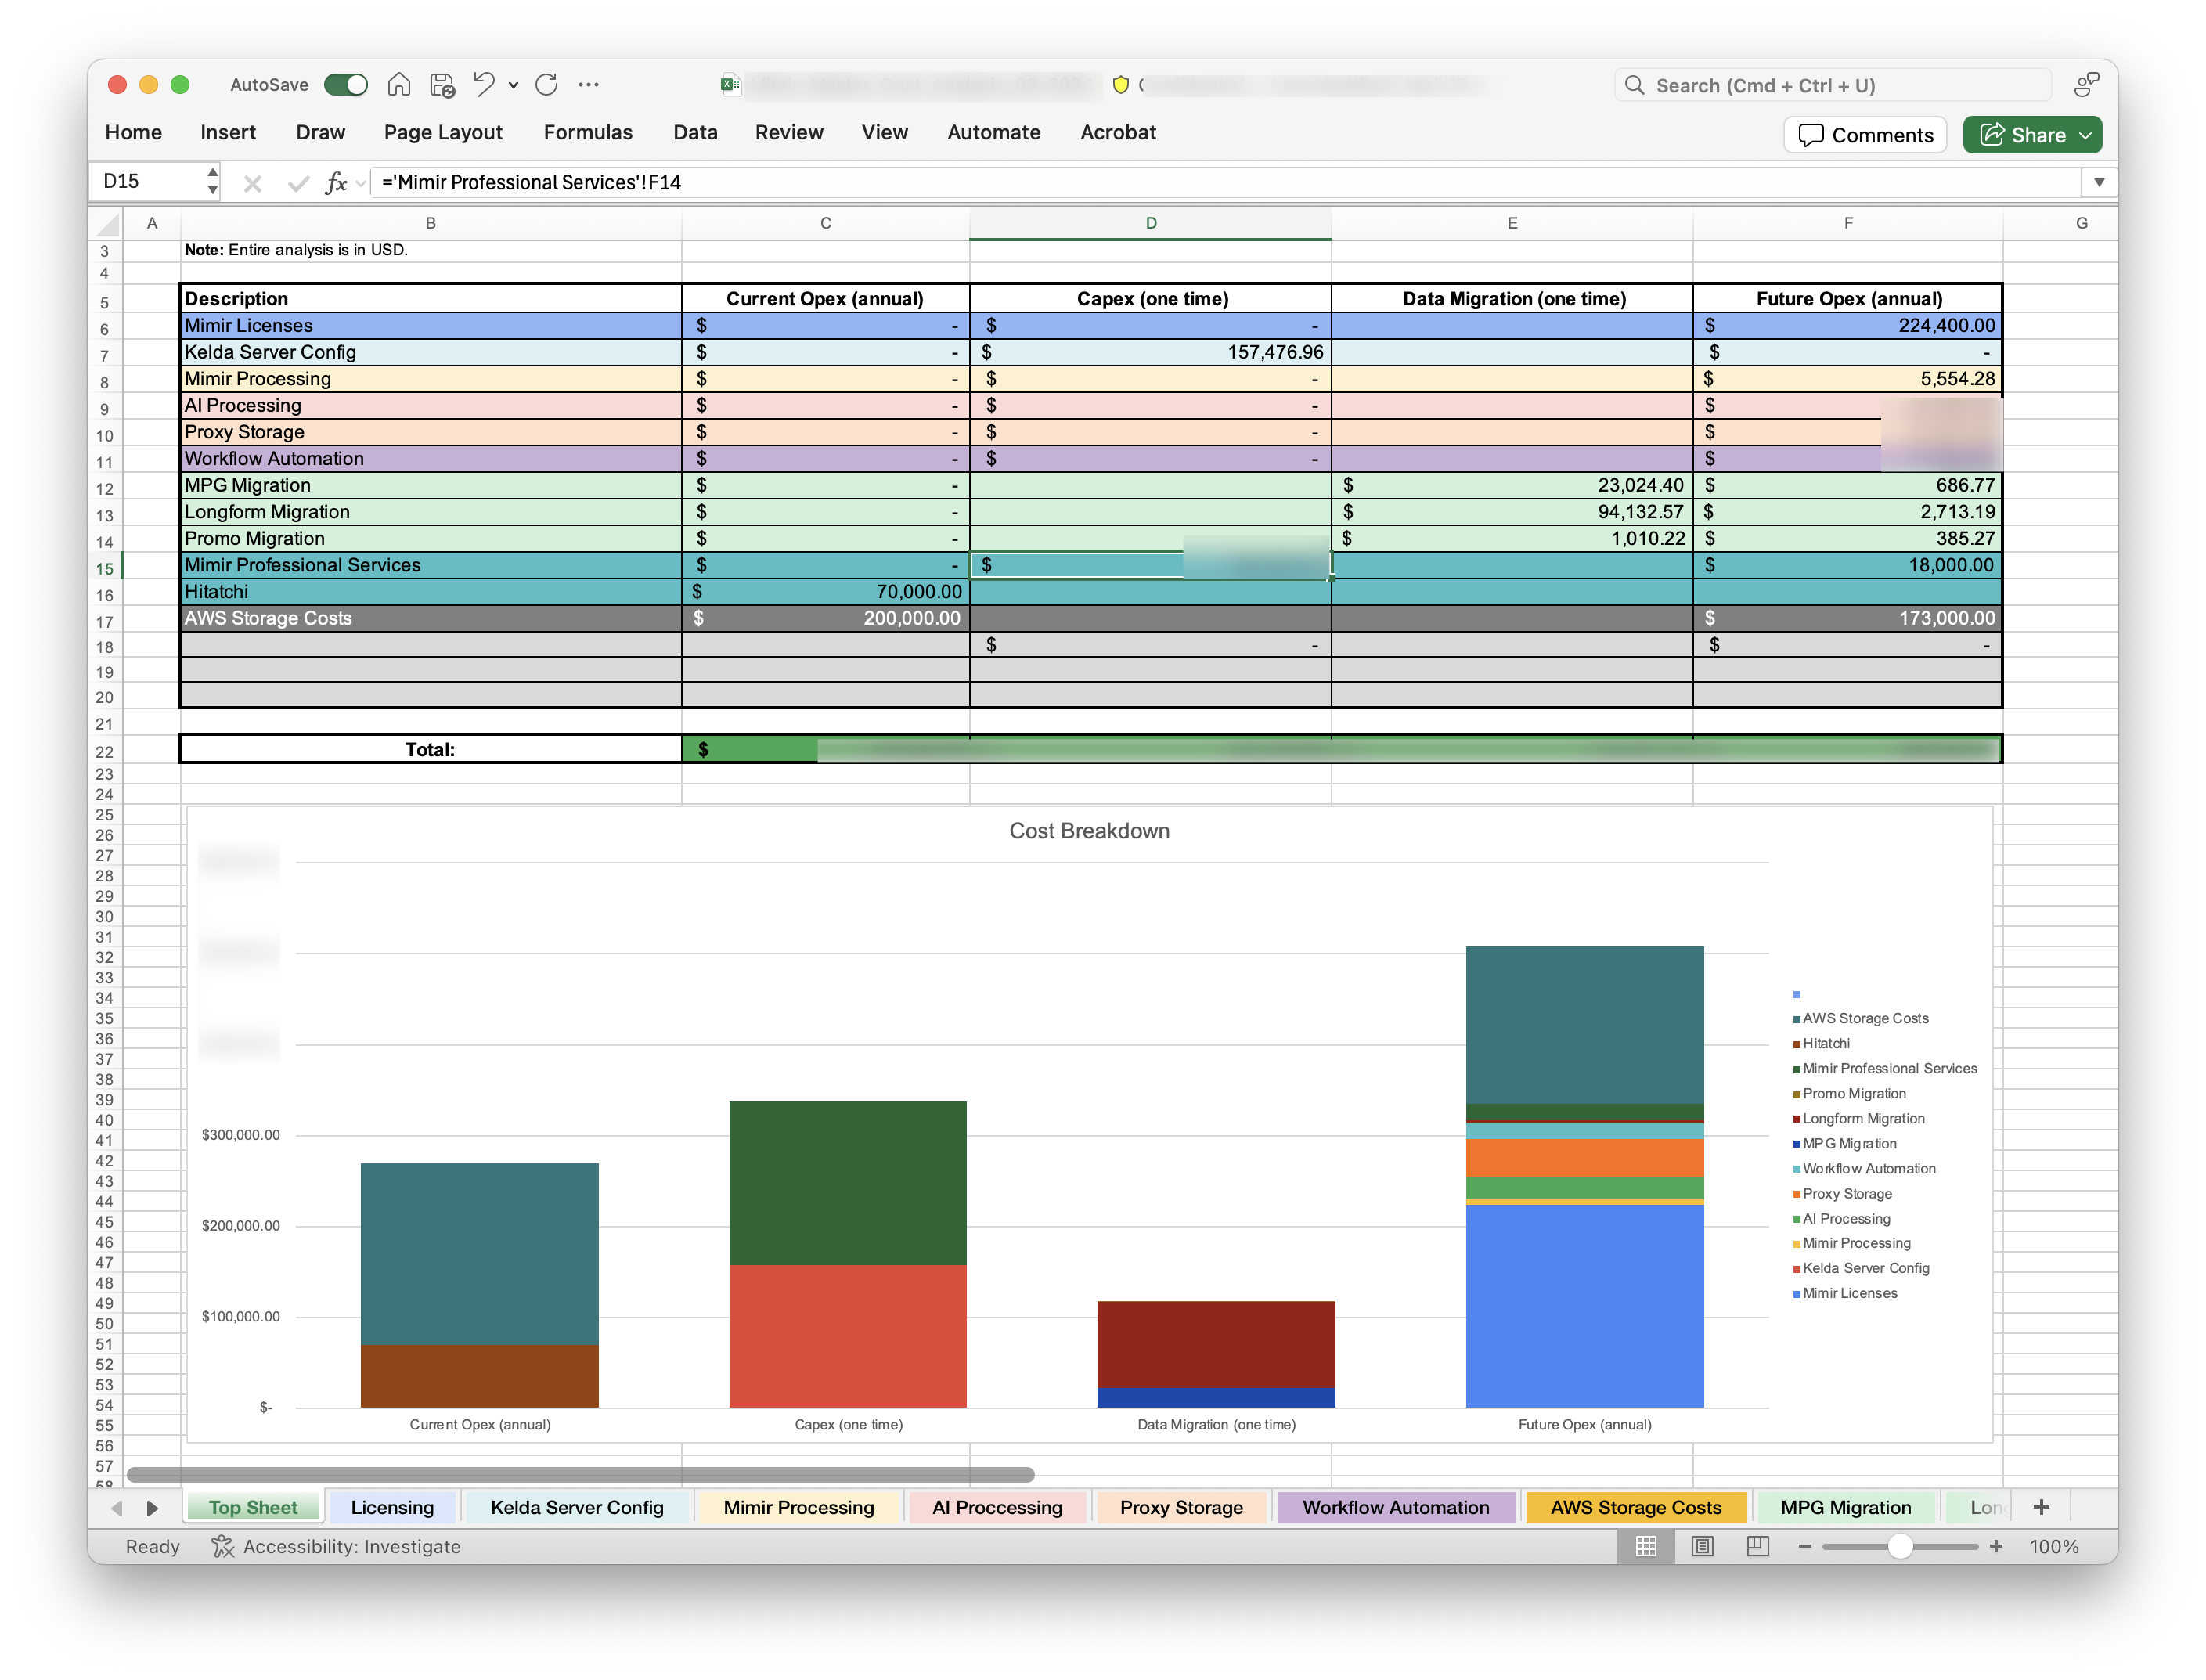Open the Name Box stepper arrows
Image resolution: width=2206 pixels, height=1680 pixels.
(212, 181)
